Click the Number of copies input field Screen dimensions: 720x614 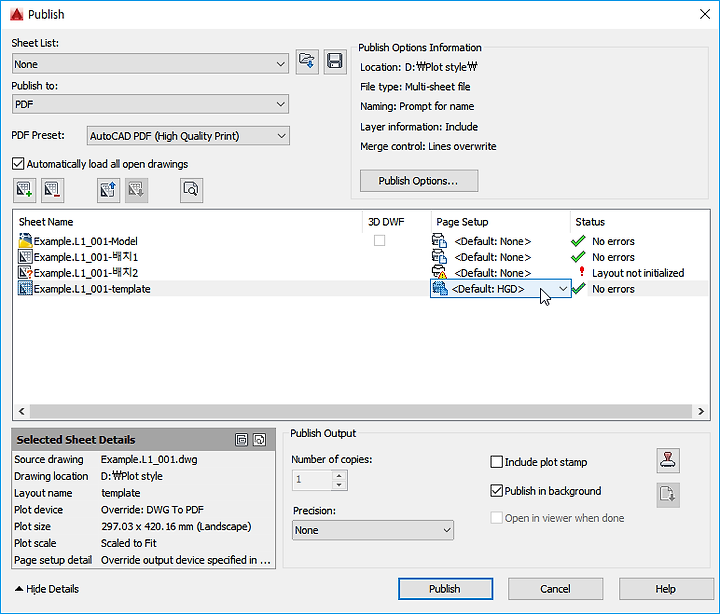pyautogui.click(x=312, y=480)
